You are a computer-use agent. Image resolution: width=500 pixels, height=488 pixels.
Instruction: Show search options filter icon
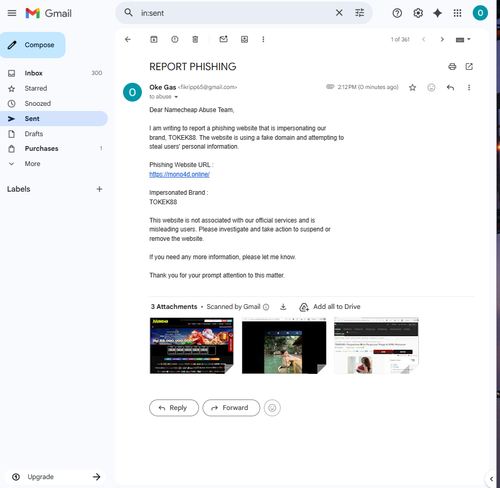(x=359, y=13)
